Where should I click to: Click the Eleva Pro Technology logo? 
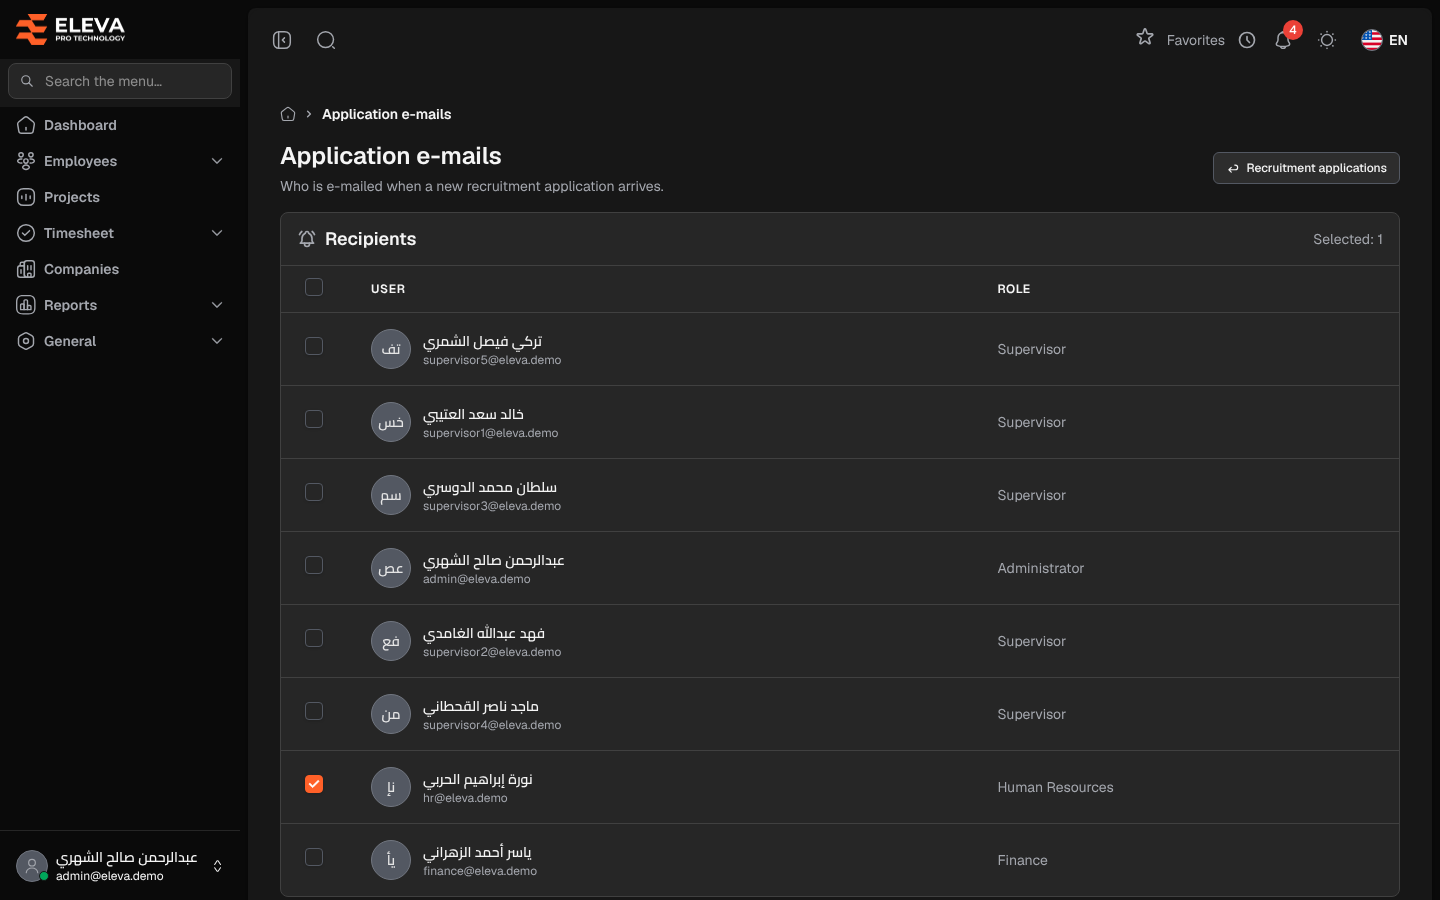point(71,29)
